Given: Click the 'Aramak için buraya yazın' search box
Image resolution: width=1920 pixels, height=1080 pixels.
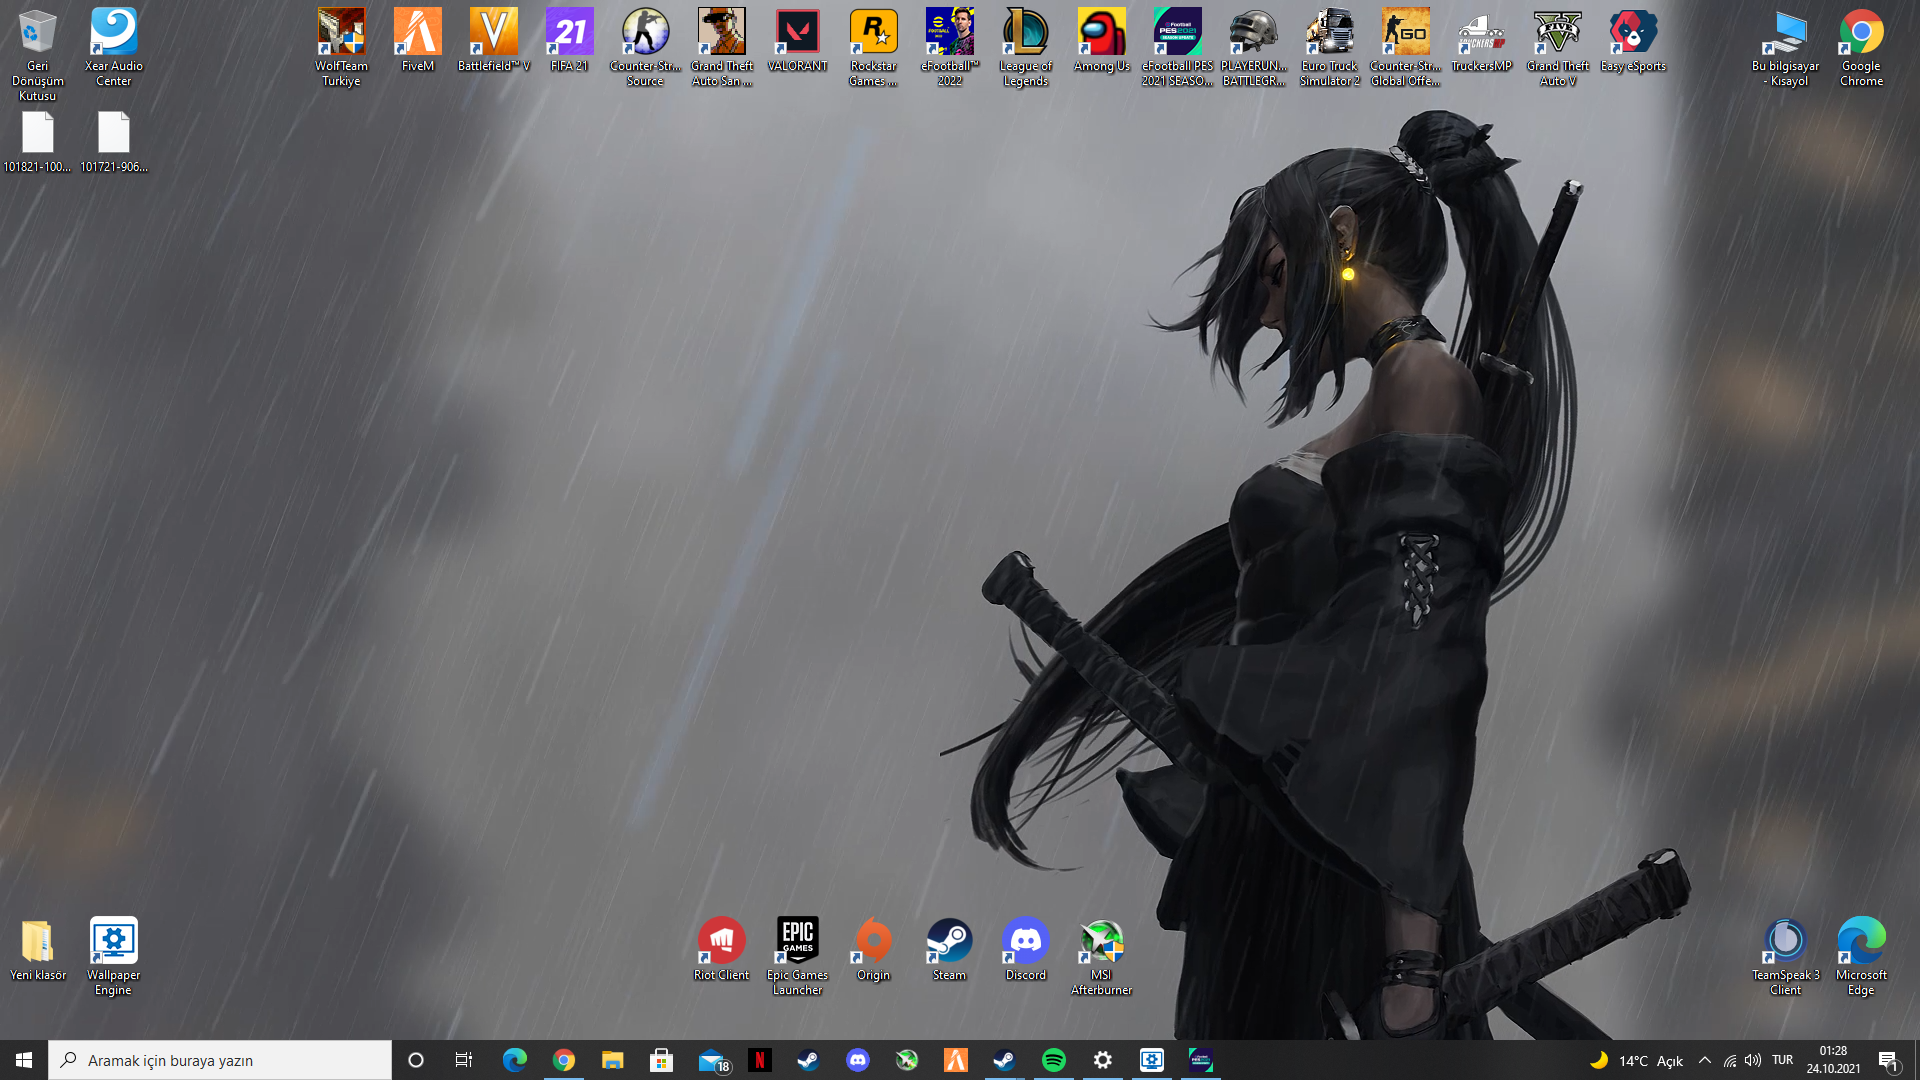Looking at the screenshot, I should click(x=220, y=1060).
